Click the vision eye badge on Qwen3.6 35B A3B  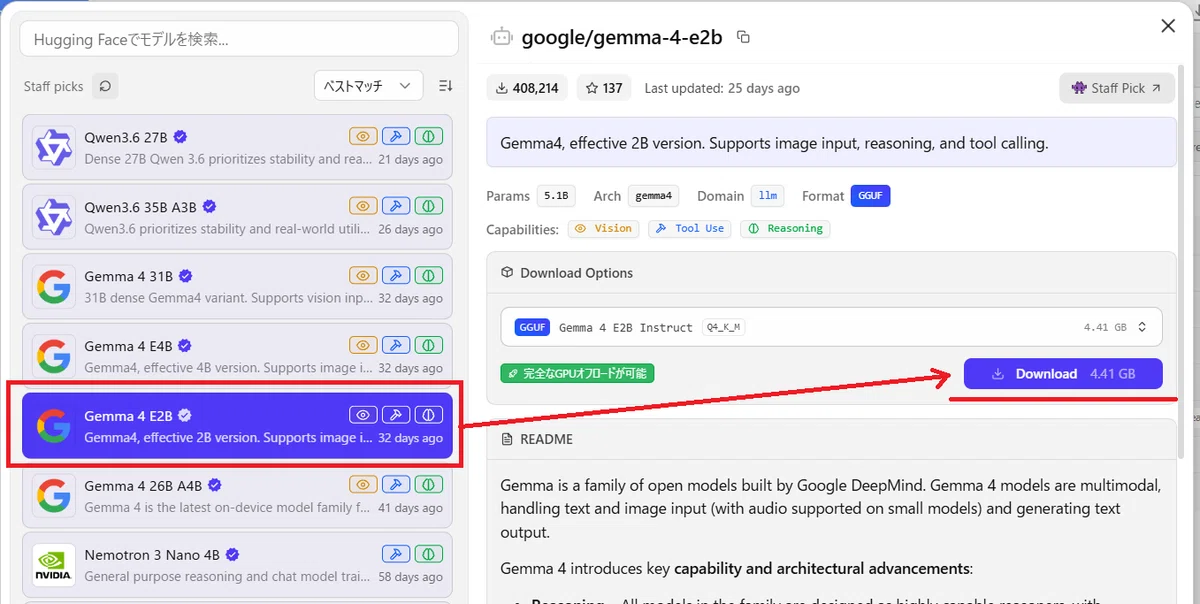point(363,206)
